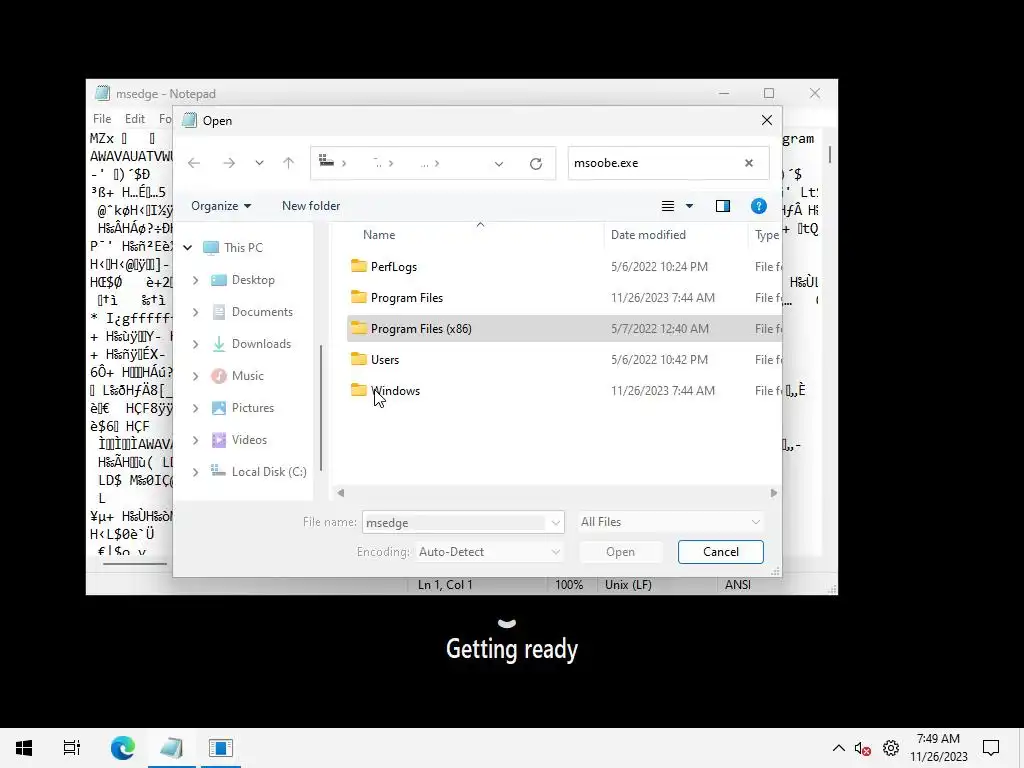Image resolution: width=1024 pixels, height=768 pixels.
Task: Create a New folder
Action: (311, 206)
